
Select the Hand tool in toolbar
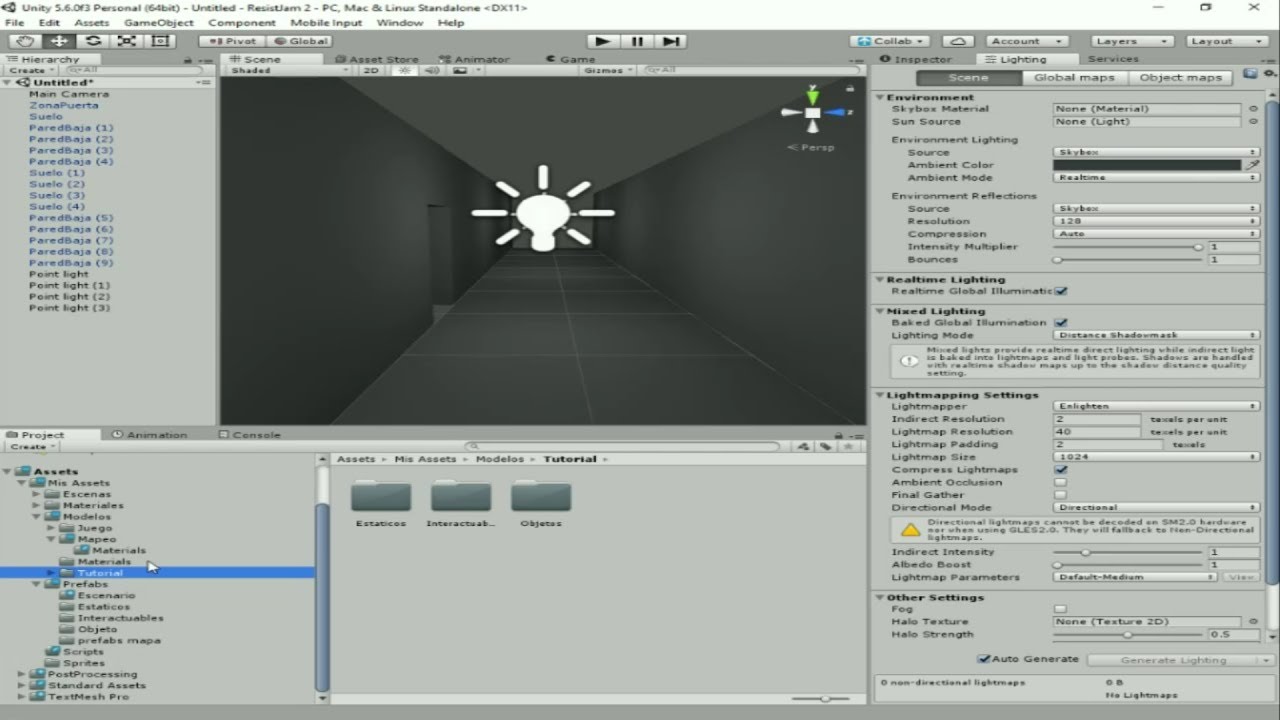click(25, 41)
